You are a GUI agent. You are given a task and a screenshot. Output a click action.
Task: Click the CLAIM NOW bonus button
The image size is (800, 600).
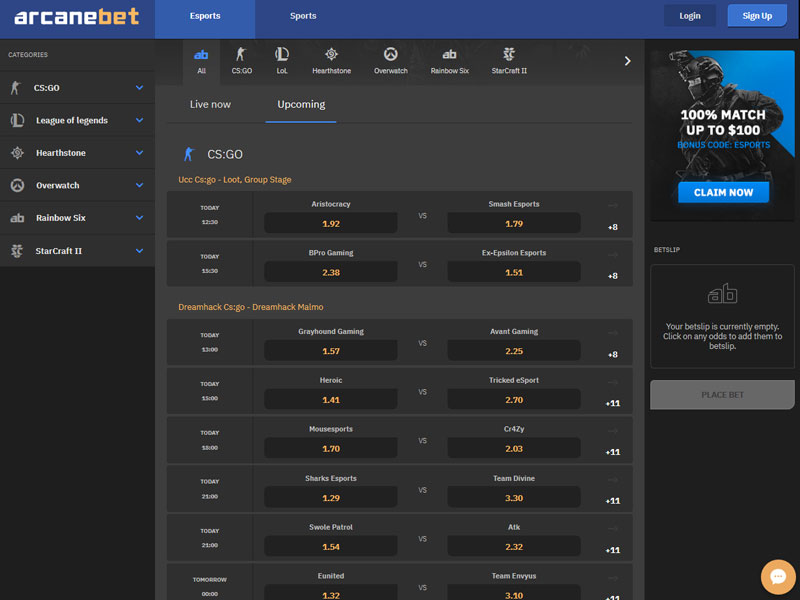[x=723, y=192]
